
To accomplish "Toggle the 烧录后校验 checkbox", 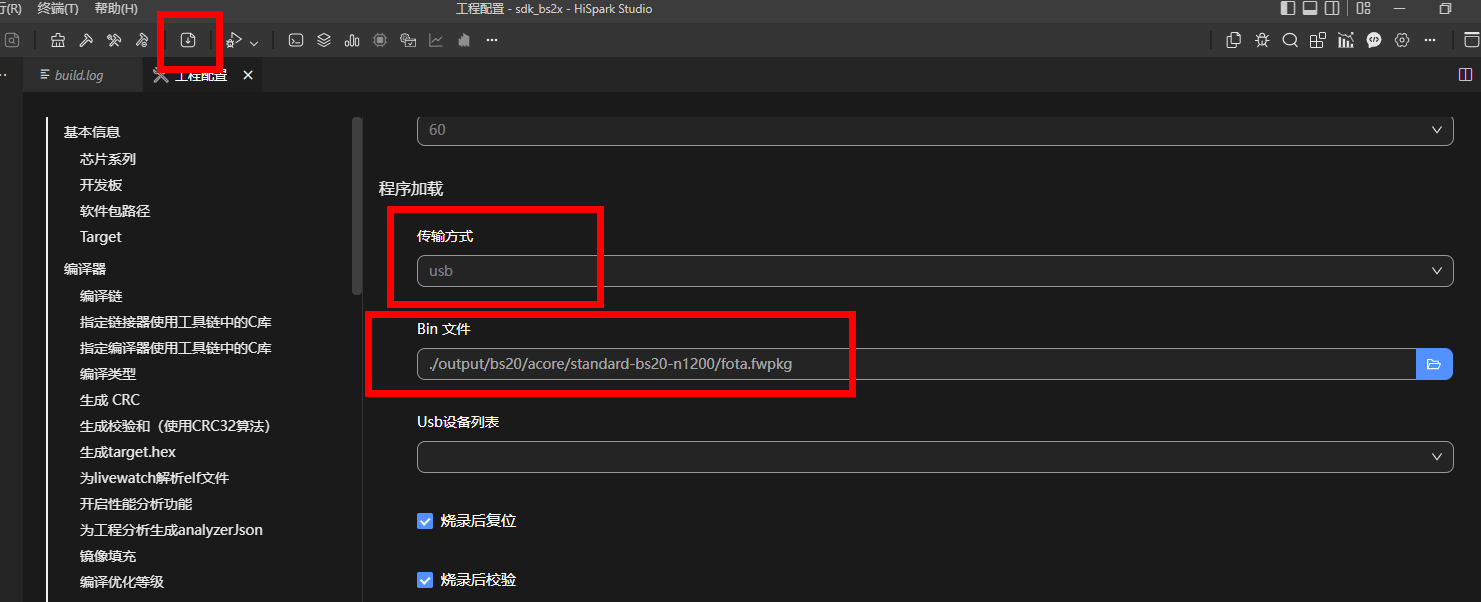I will point(425,580).
